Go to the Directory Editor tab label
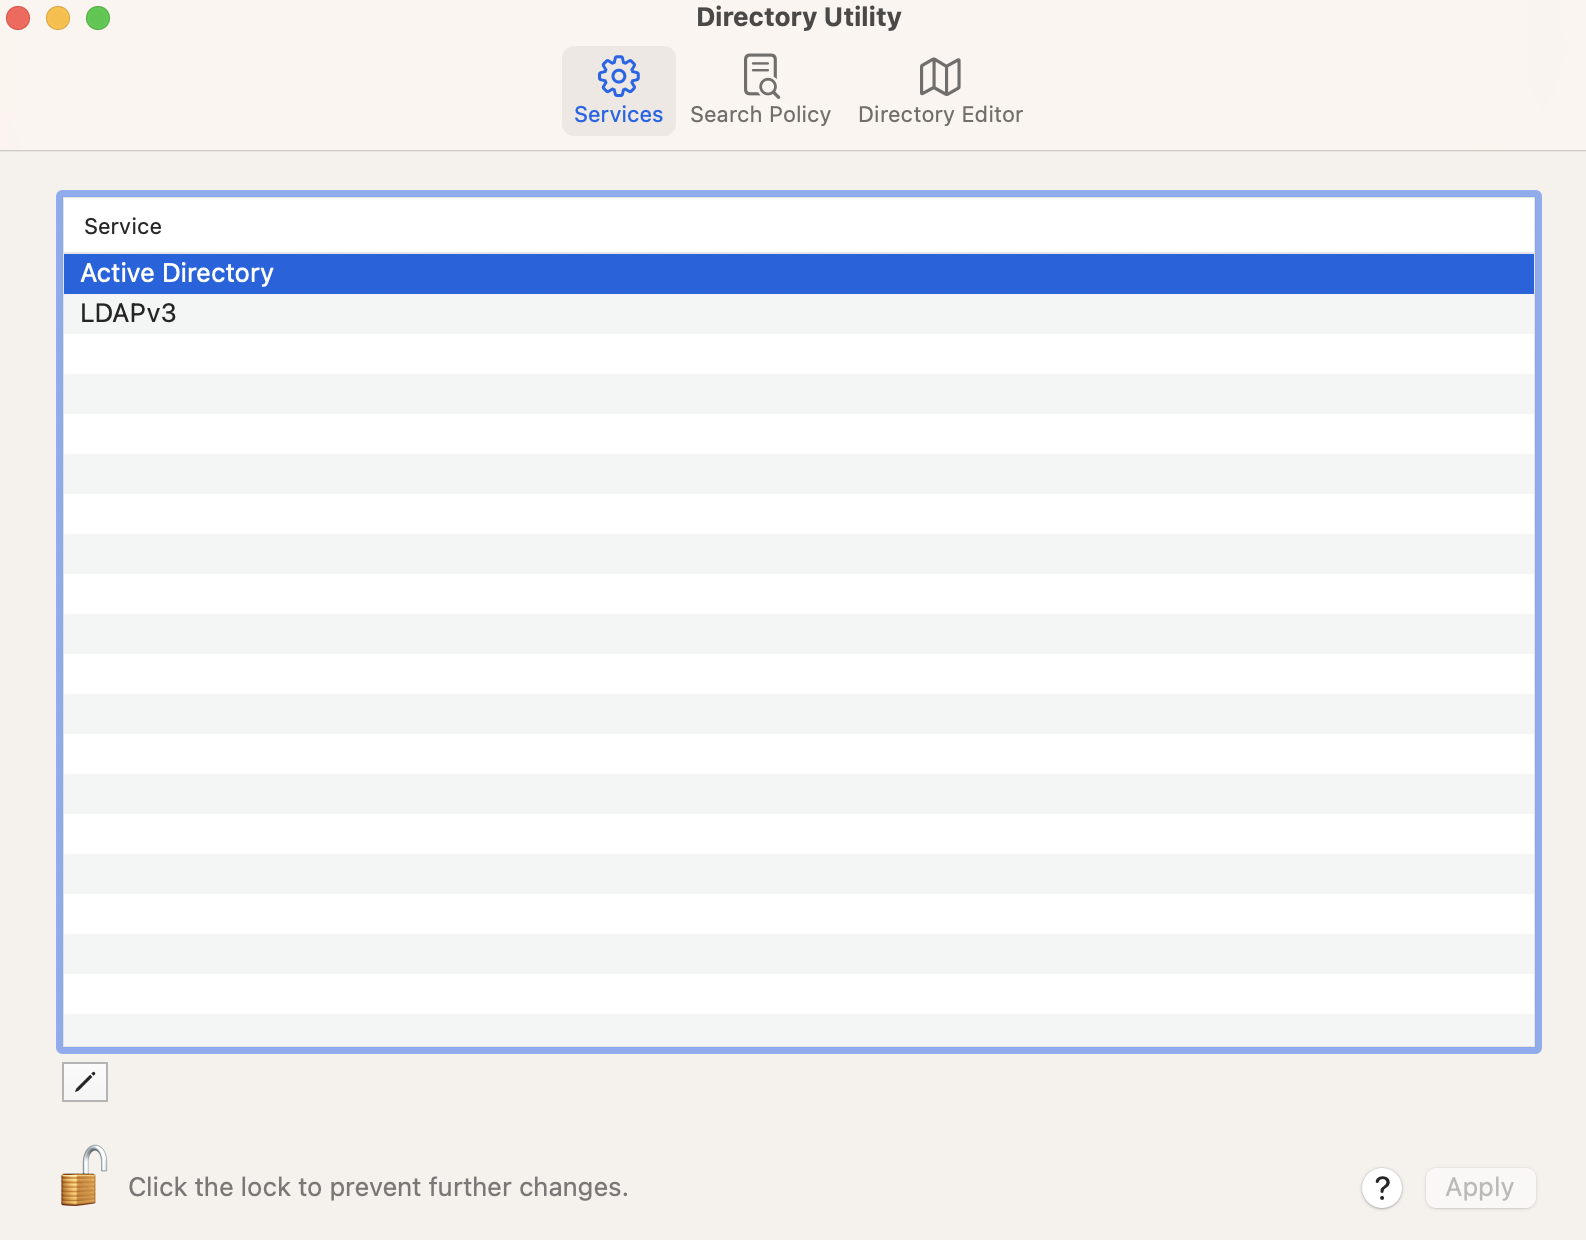 940,115
